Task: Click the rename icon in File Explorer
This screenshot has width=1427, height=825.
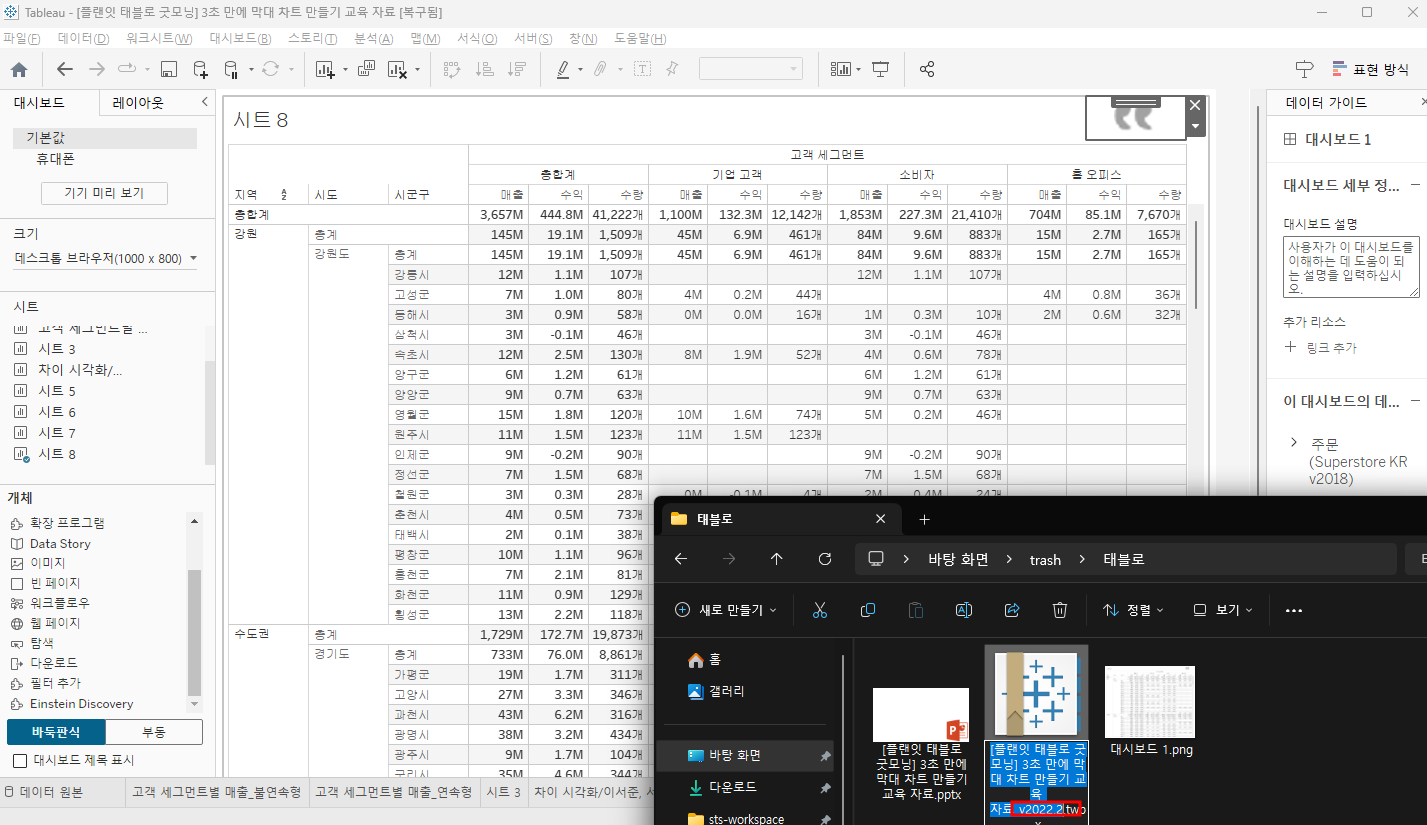Action: 964,610
